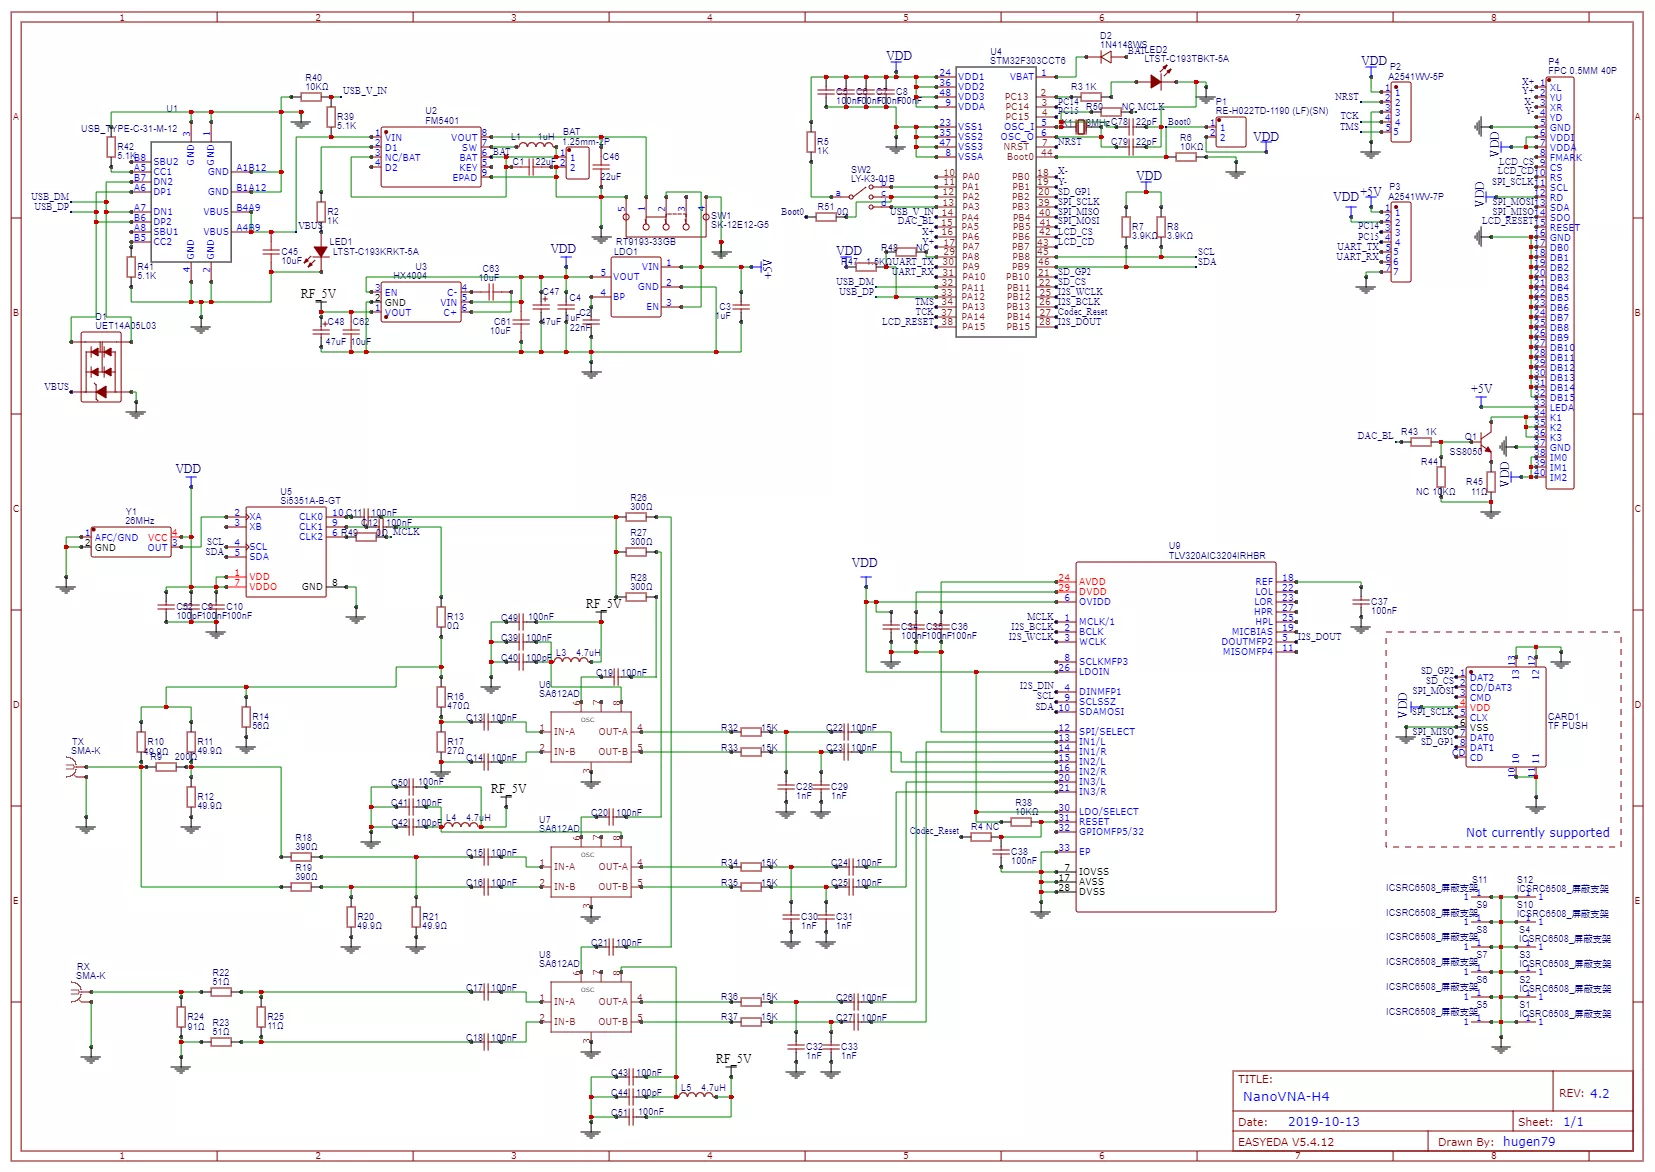Click the EASYEDA V5.4.12 version text
1655x1172 pixels.
click(1285, 1142)
